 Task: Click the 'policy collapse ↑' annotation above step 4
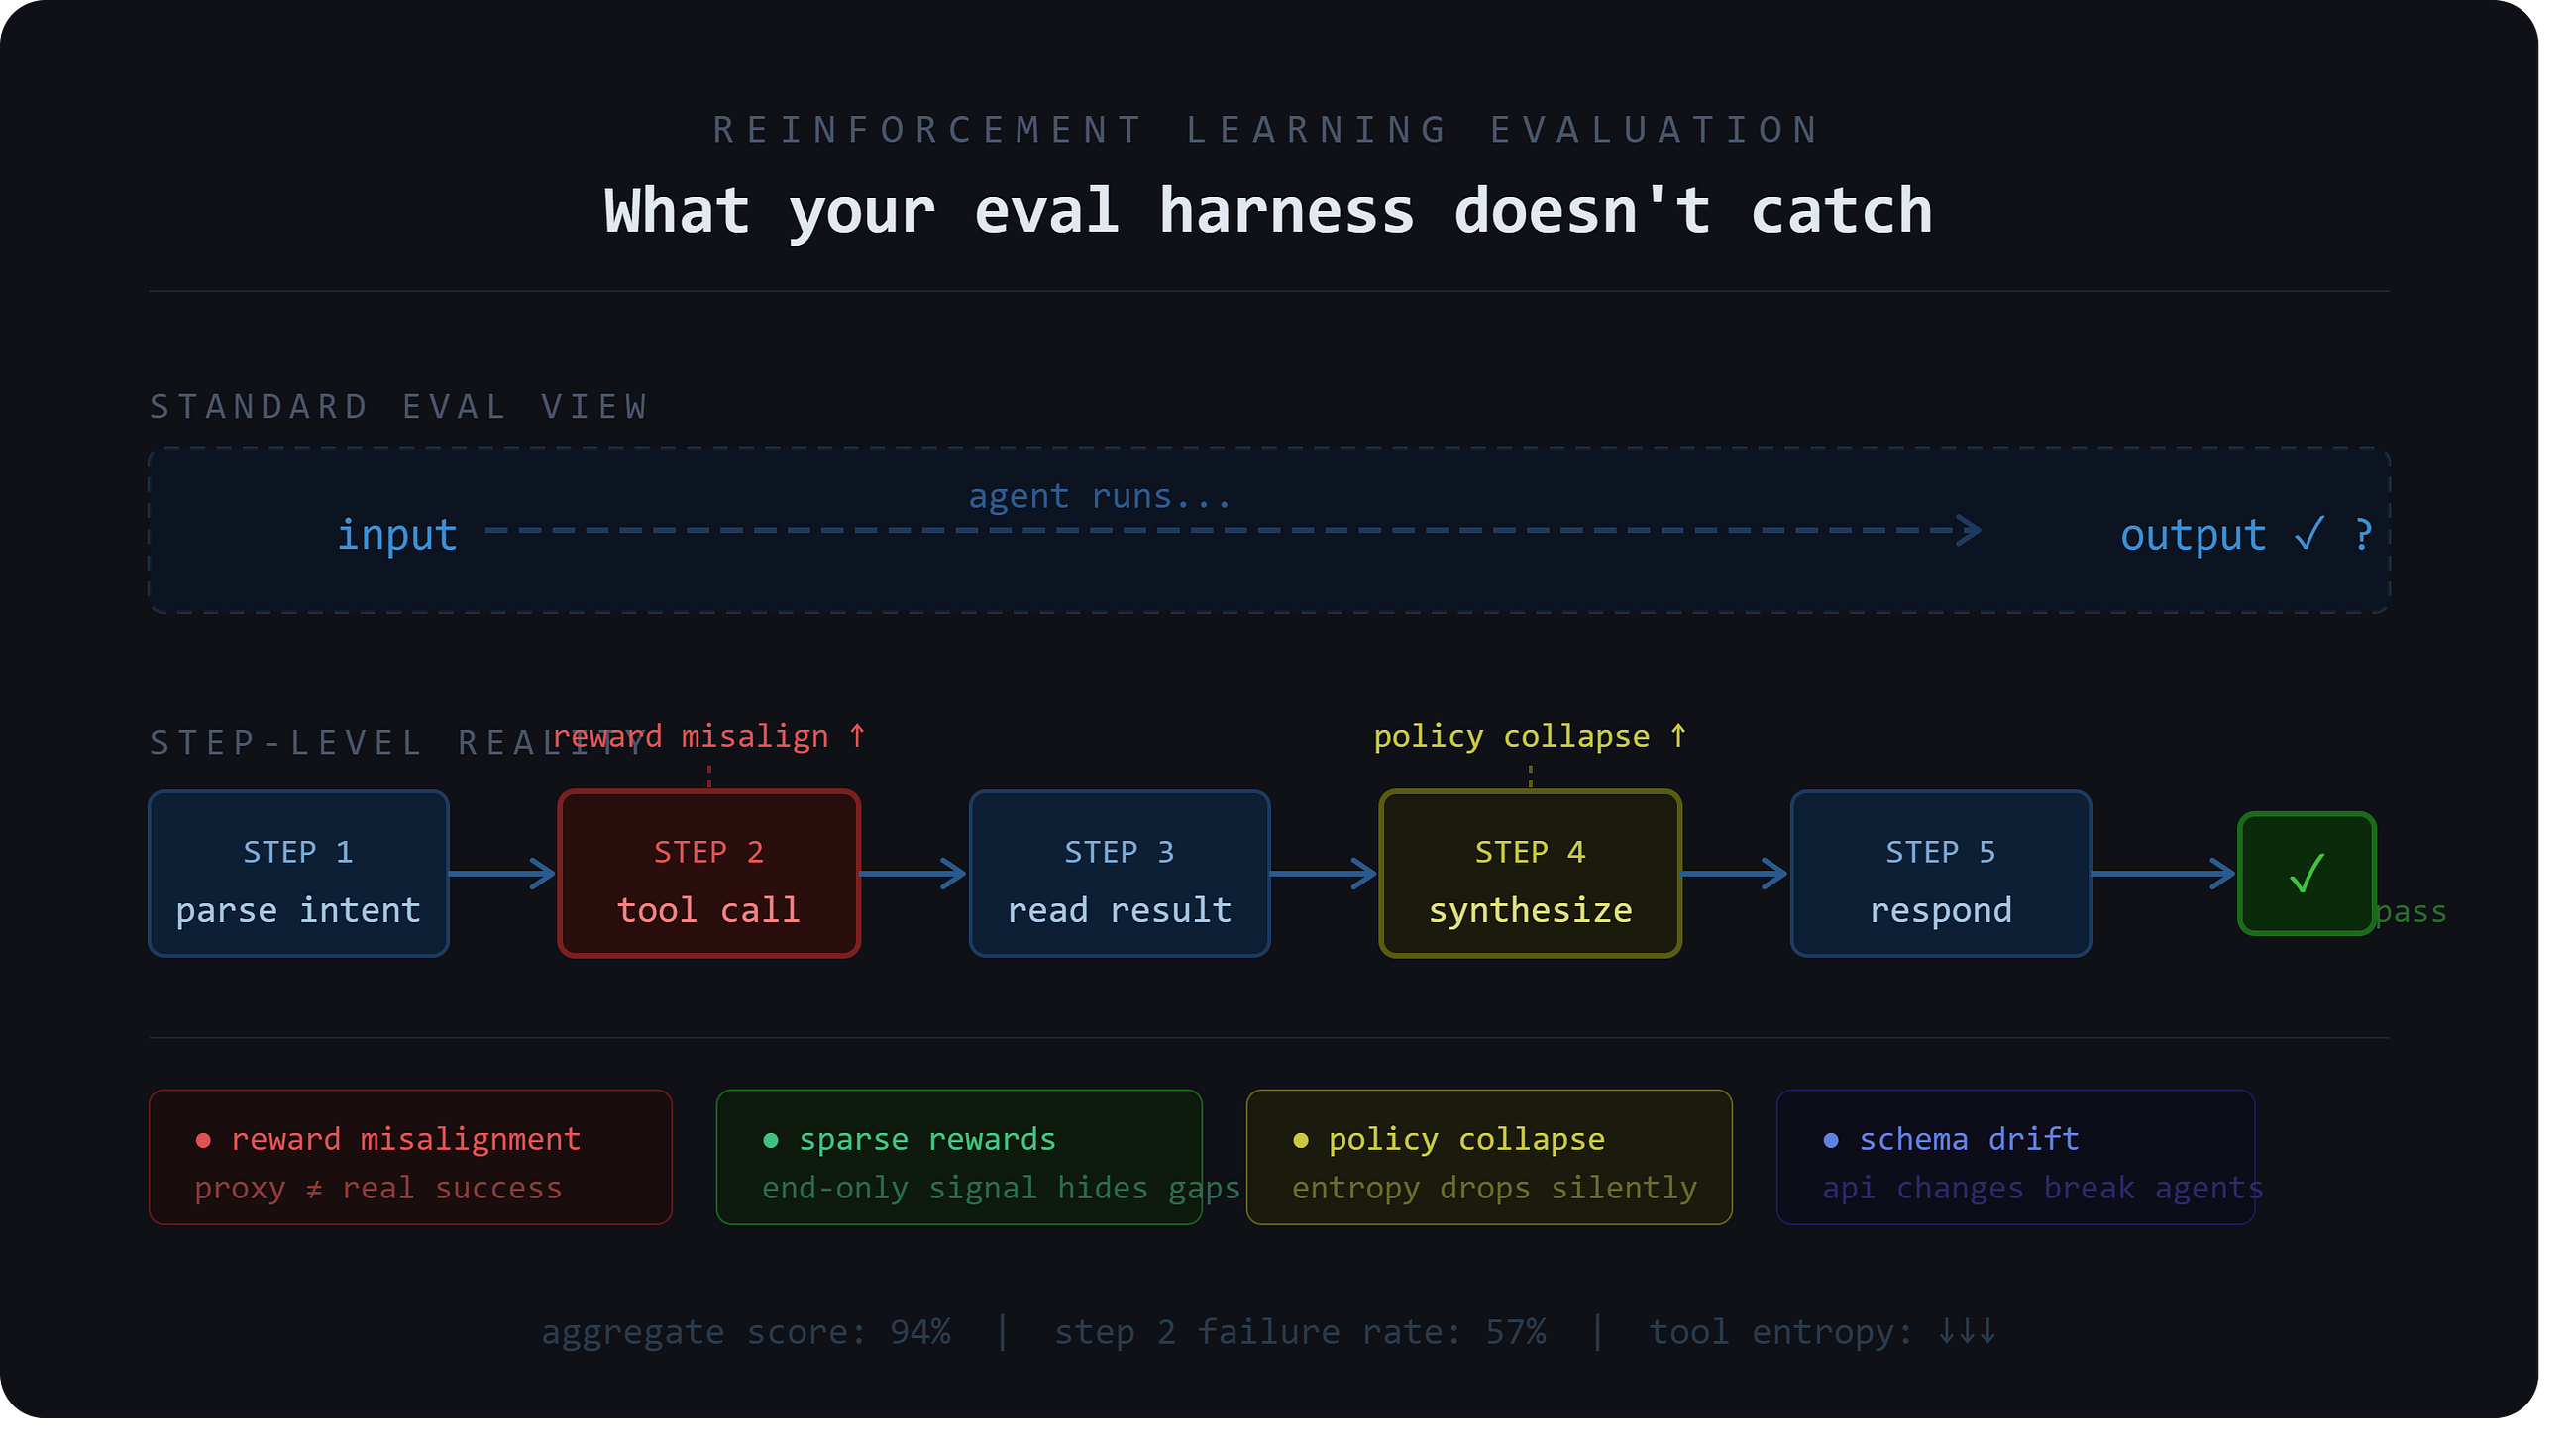[x=1530, y=736]
